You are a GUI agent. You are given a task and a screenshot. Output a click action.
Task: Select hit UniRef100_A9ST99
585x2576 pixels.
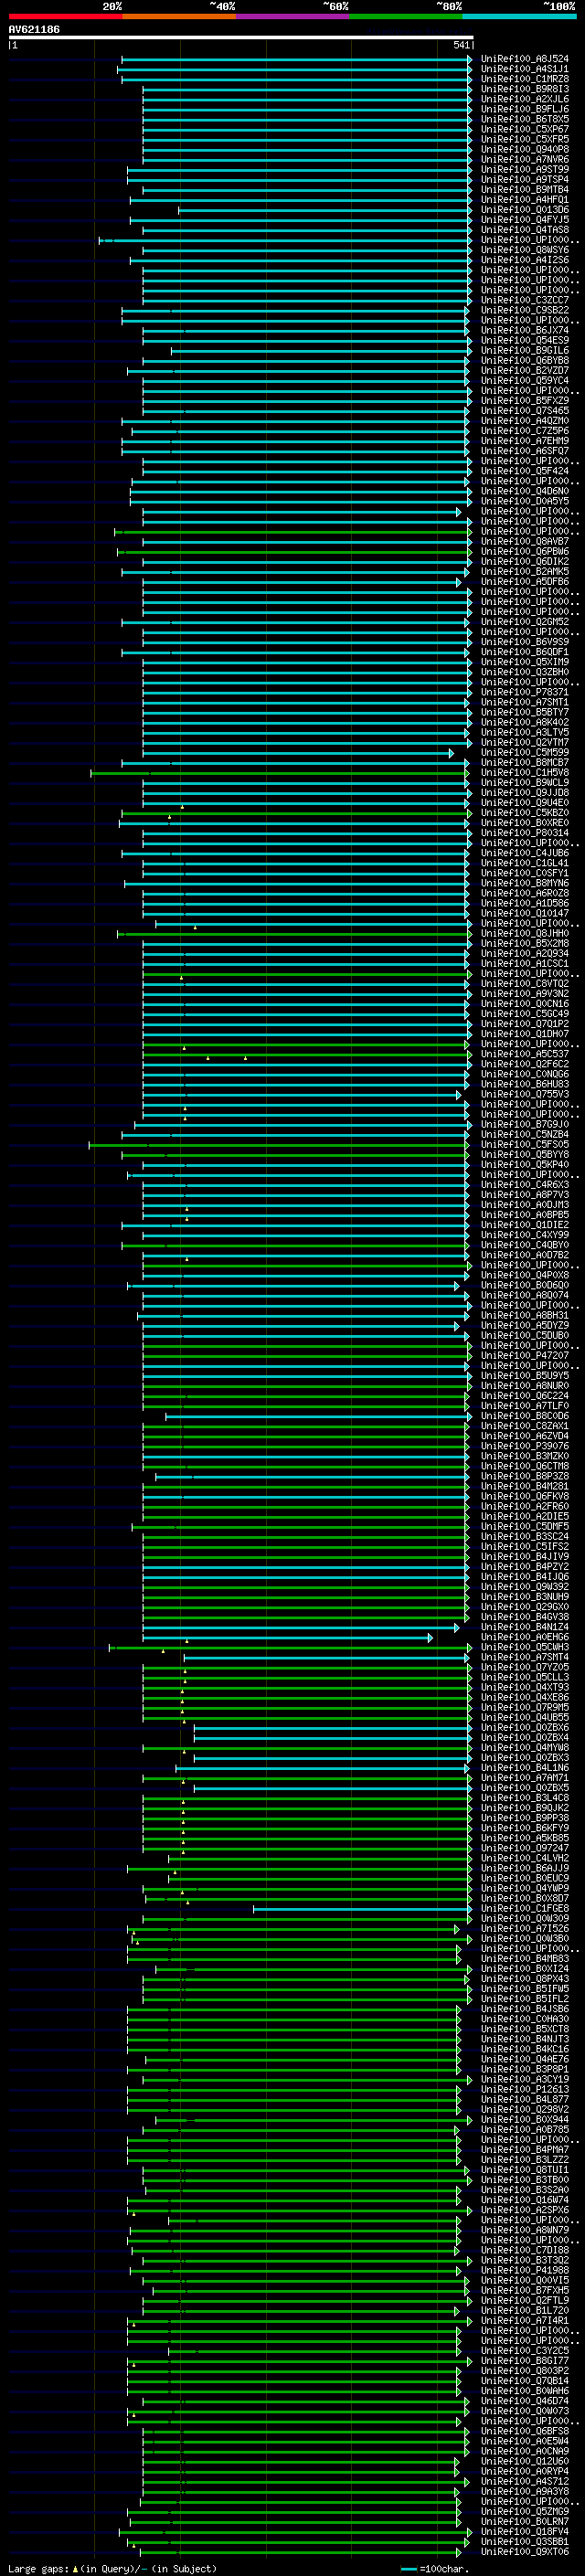[x=525, y=169]
